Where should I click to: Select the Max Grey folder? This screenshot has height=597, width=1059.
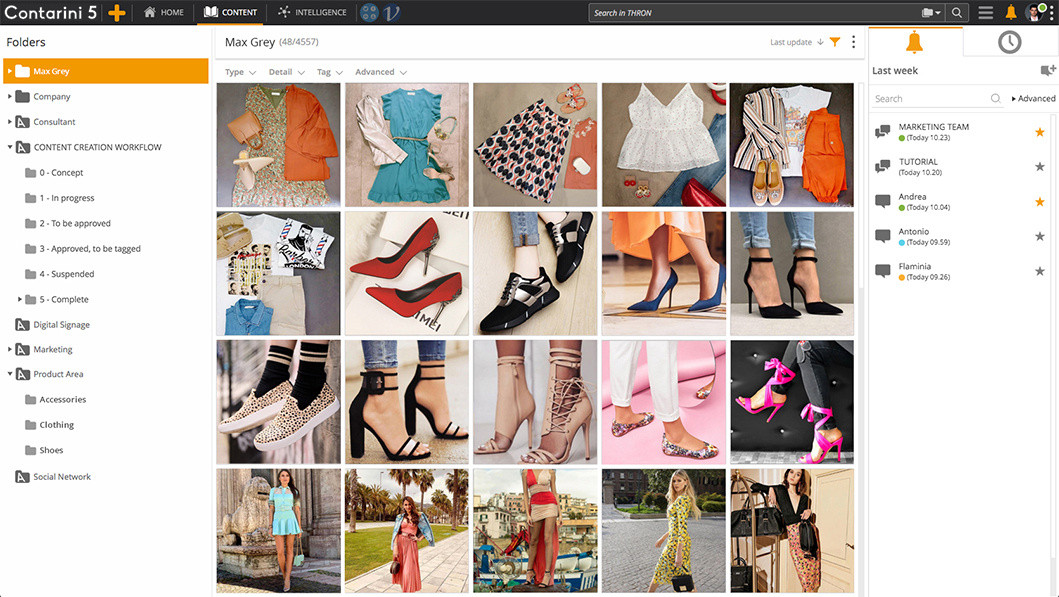pos(106,71)
